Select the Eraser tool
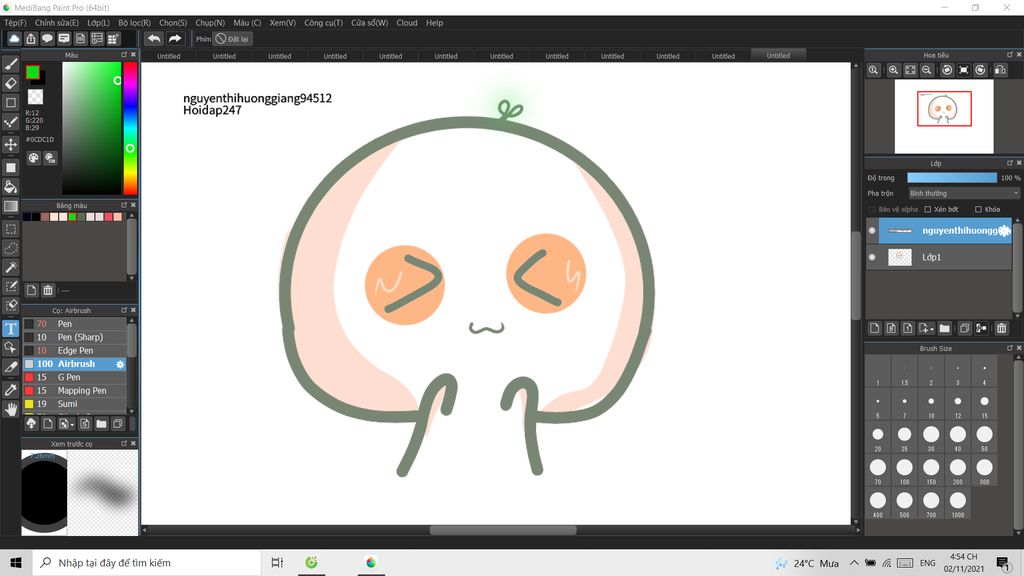This screenshot has width=1024, height=576. [x=10, y=84]
